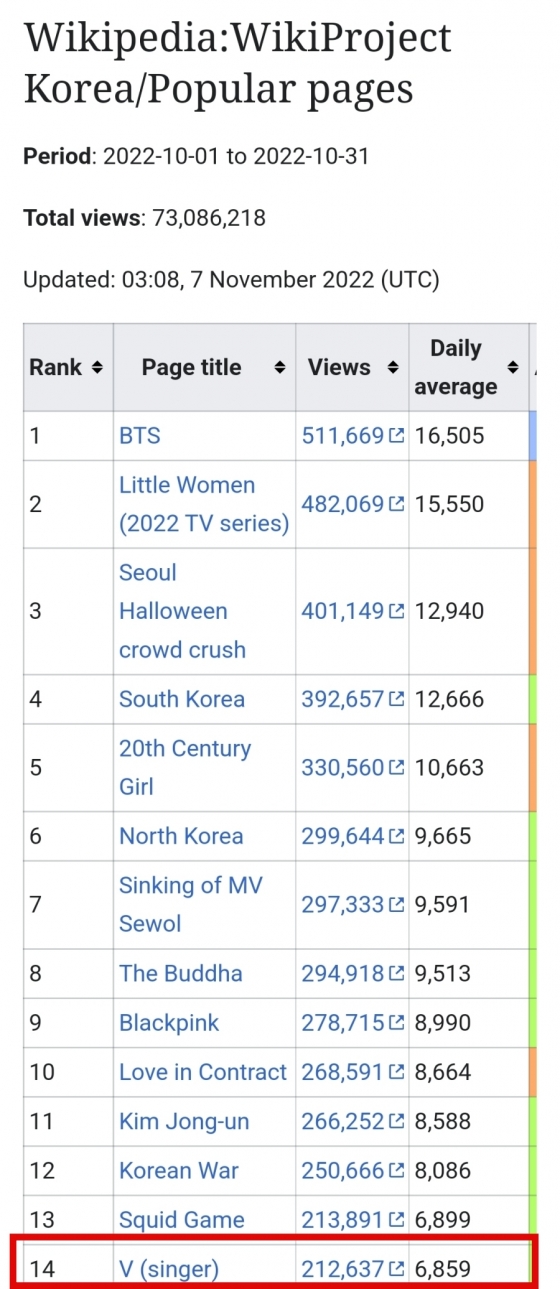Follow the South Korea page link
The width and height of the screenshot is (560, 1289).
(182, 699)
